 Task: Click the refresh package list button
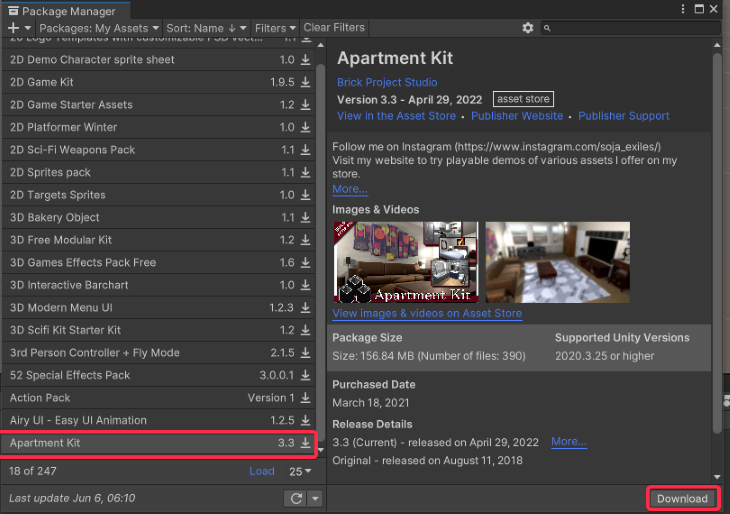pyautogui.click(x=296, y=499)
